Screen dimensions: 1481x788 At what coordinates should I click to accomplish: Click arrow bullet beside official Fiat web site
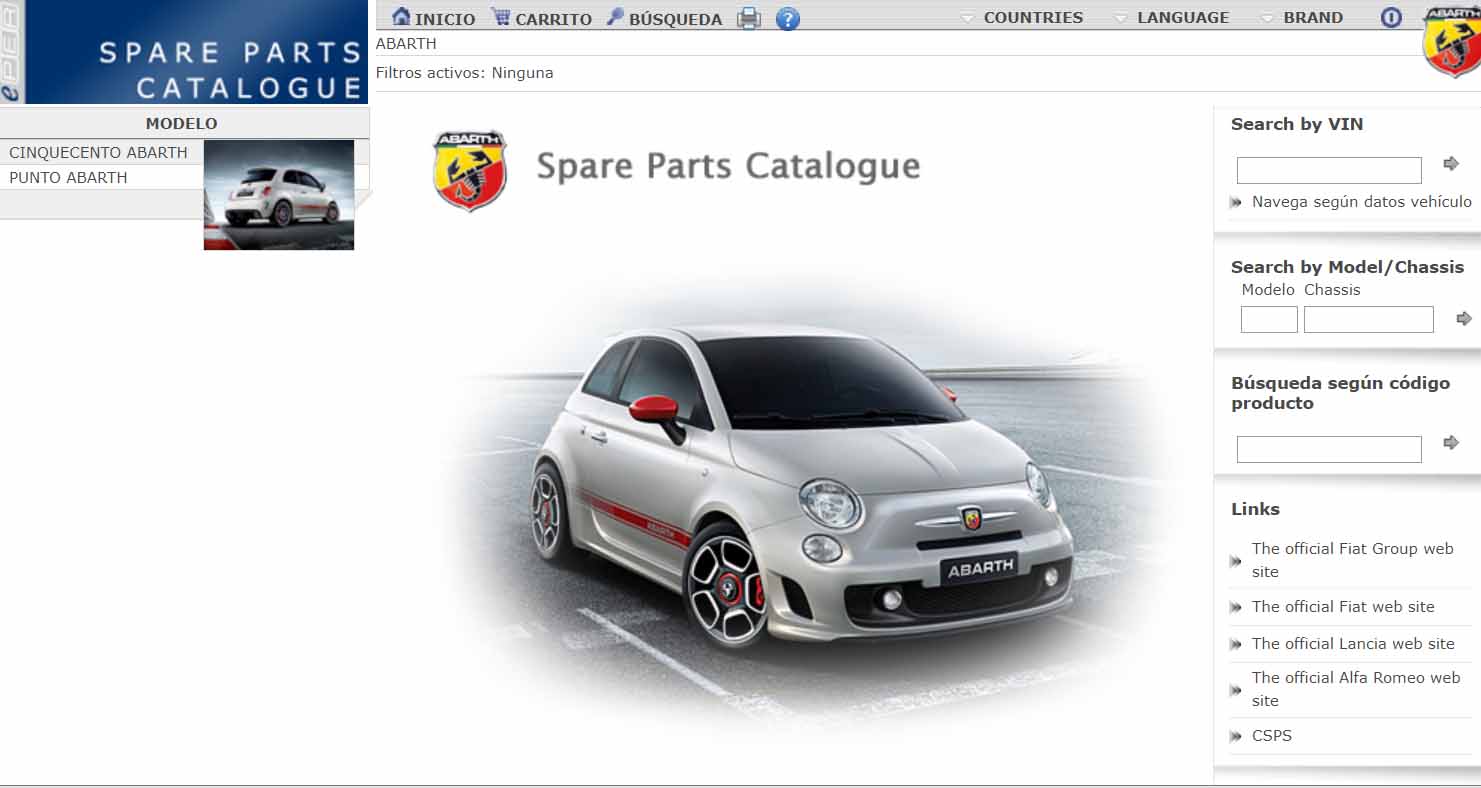(1236, 608)
